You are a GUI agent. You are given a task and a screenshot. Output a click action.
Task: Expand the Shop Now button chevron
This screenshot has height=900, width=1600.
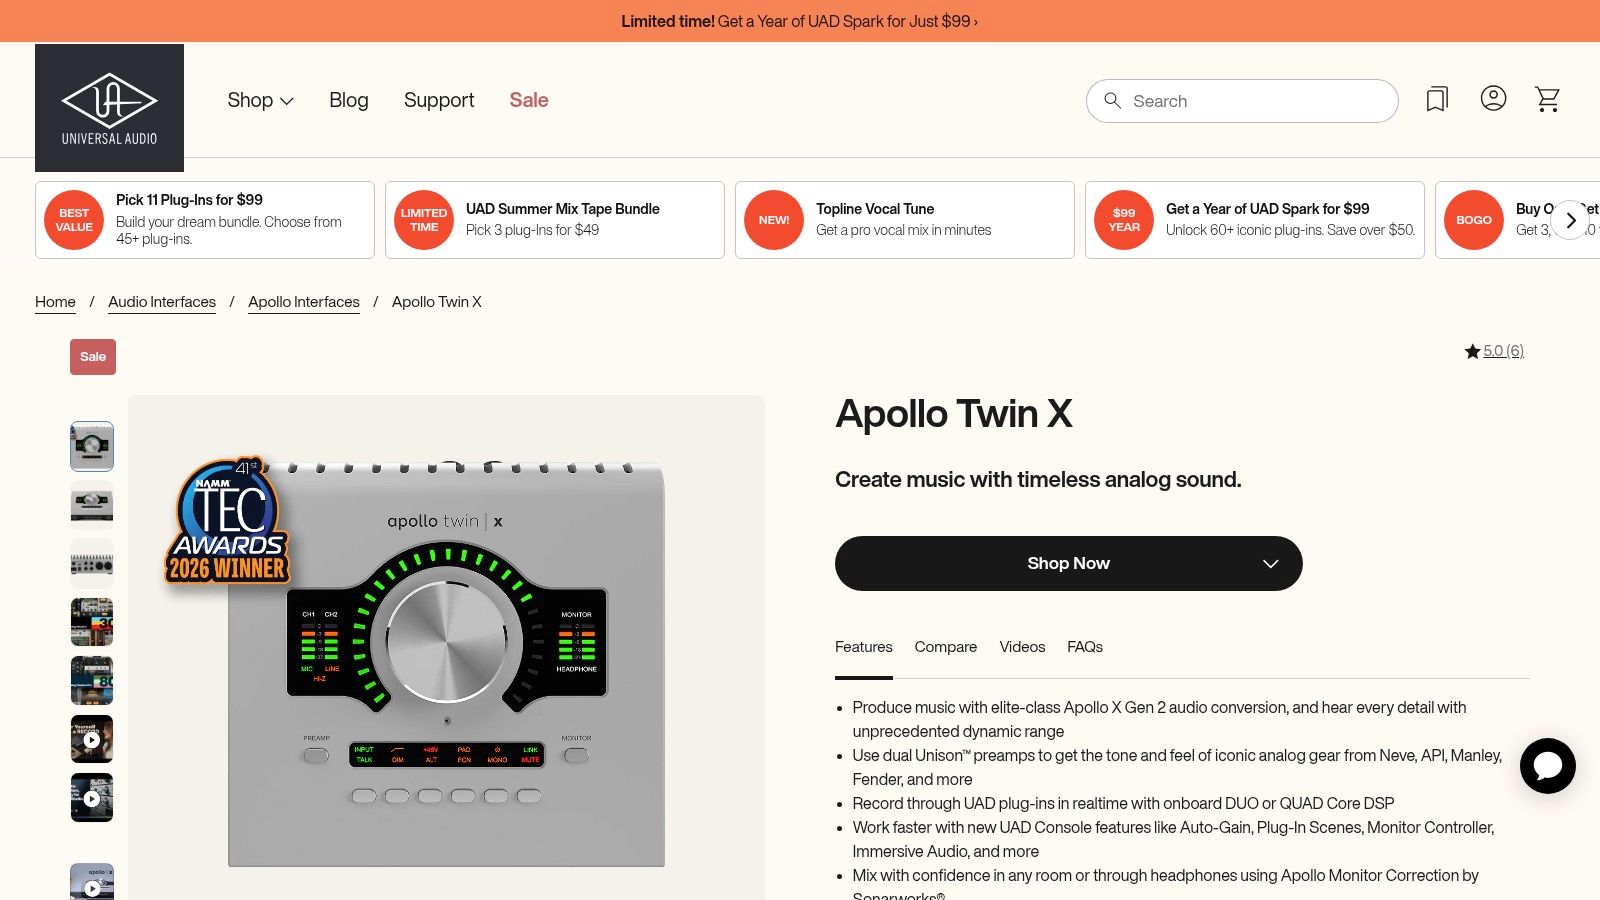(1270, 564)
